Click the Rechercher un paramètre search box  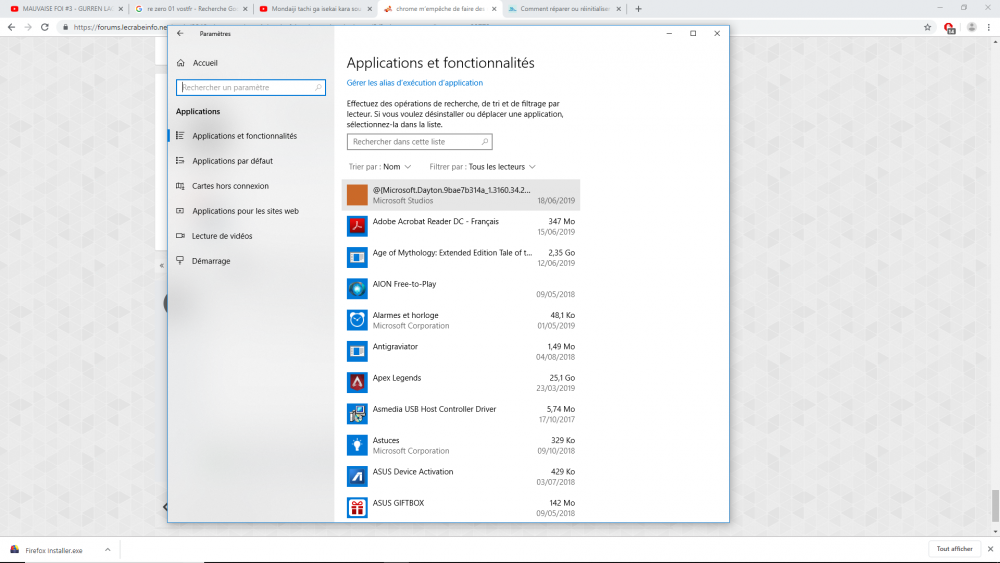pyautogui.click(x=250, y=88)
